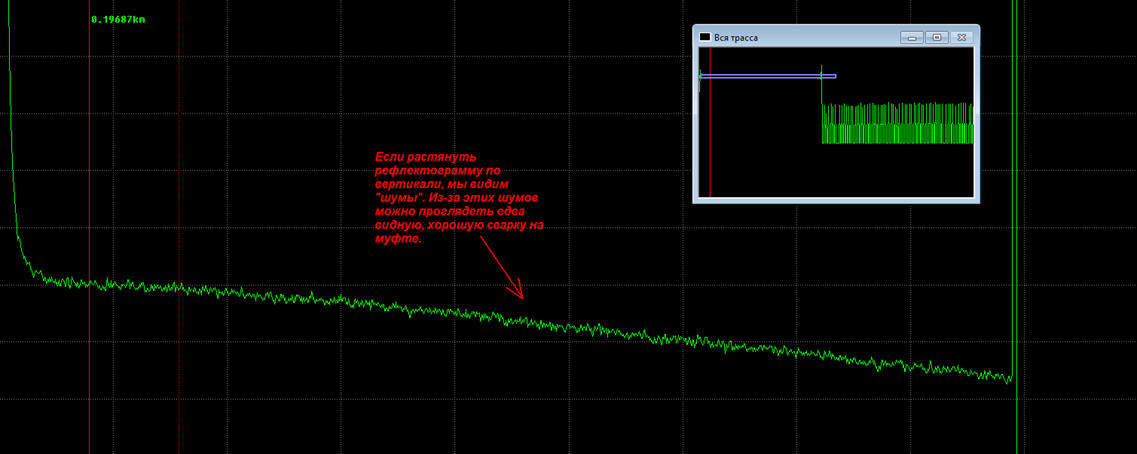The width and height of the screenshot is (1137, 454).
Task: Click the tip of the red arrow
Action: coord(522,297)
